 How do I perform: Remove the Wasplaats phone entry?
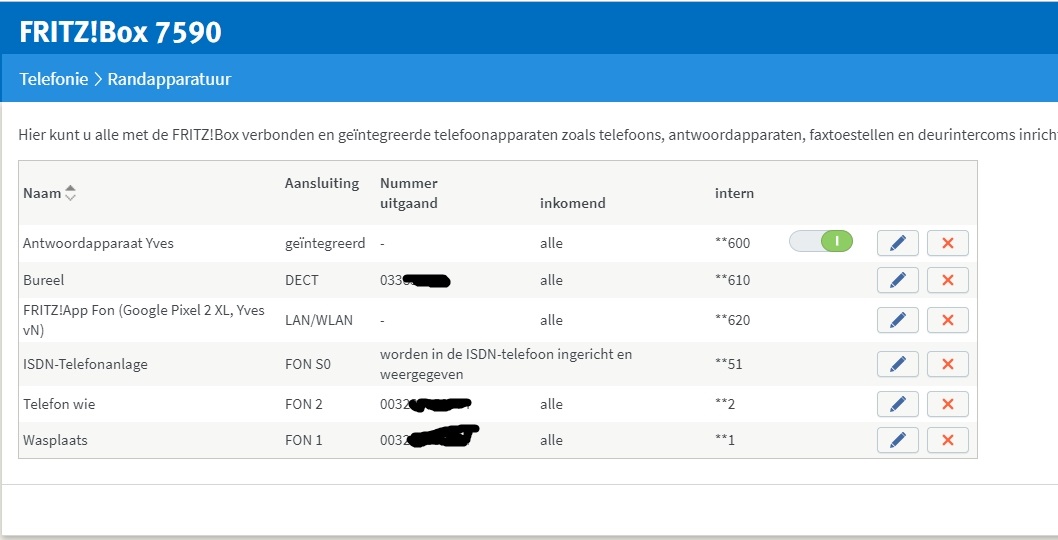pyautogui.click(x=948, y=440)
